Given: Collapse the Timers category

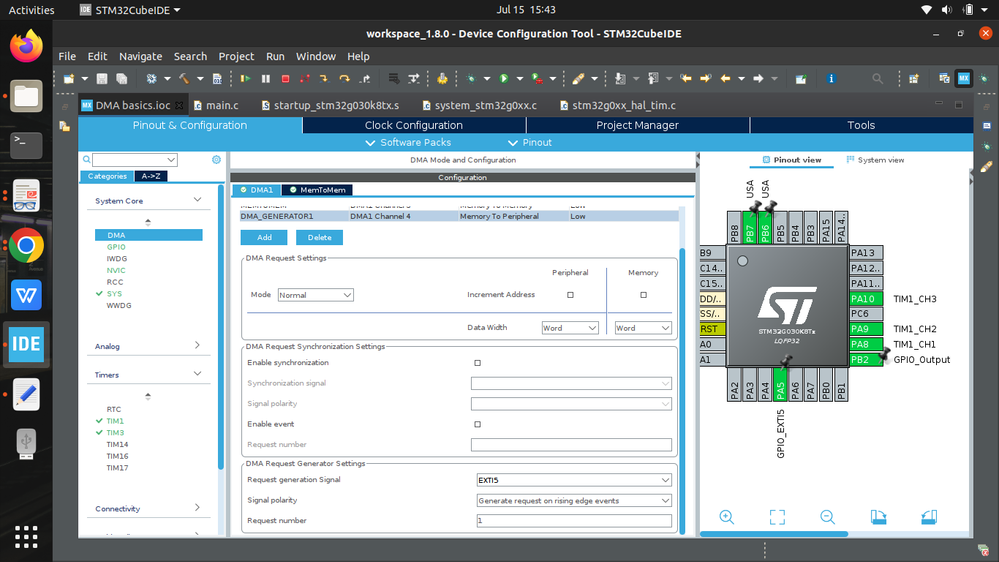Looking at the screenshot, I should click(197, 374).
